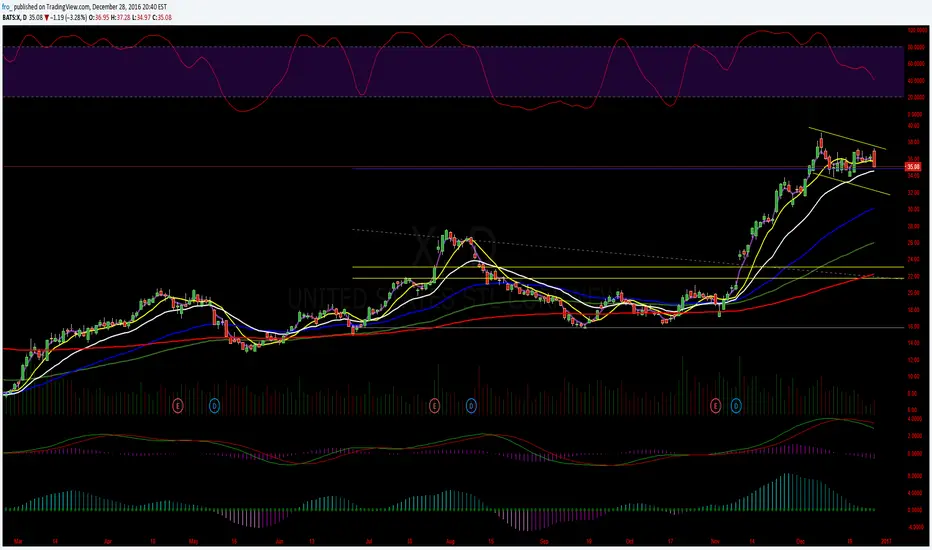This screenshot has height=550, width=932.
Task: Click the 32.00 label on price axis
Action: tap(914, 193)
